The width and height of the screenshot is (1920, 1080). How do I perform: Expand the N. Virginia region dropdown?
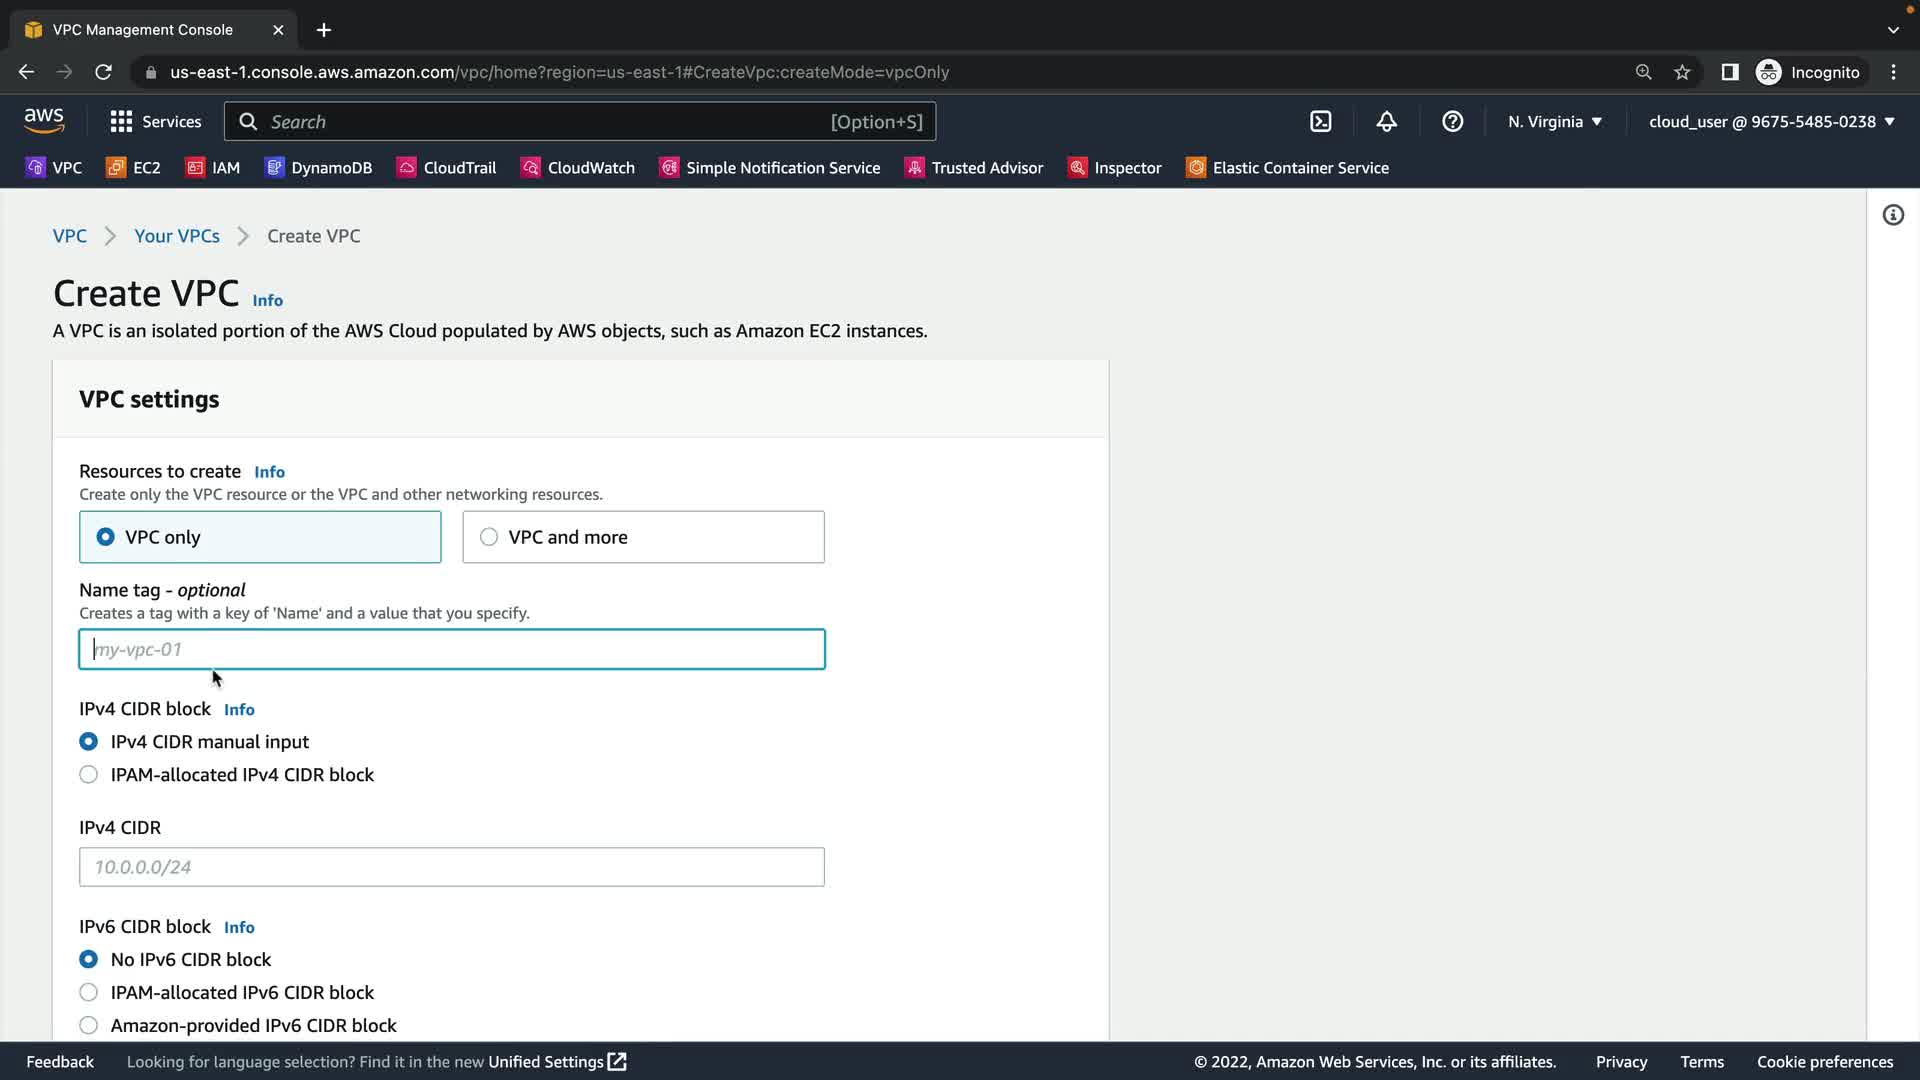(1555, 122)
